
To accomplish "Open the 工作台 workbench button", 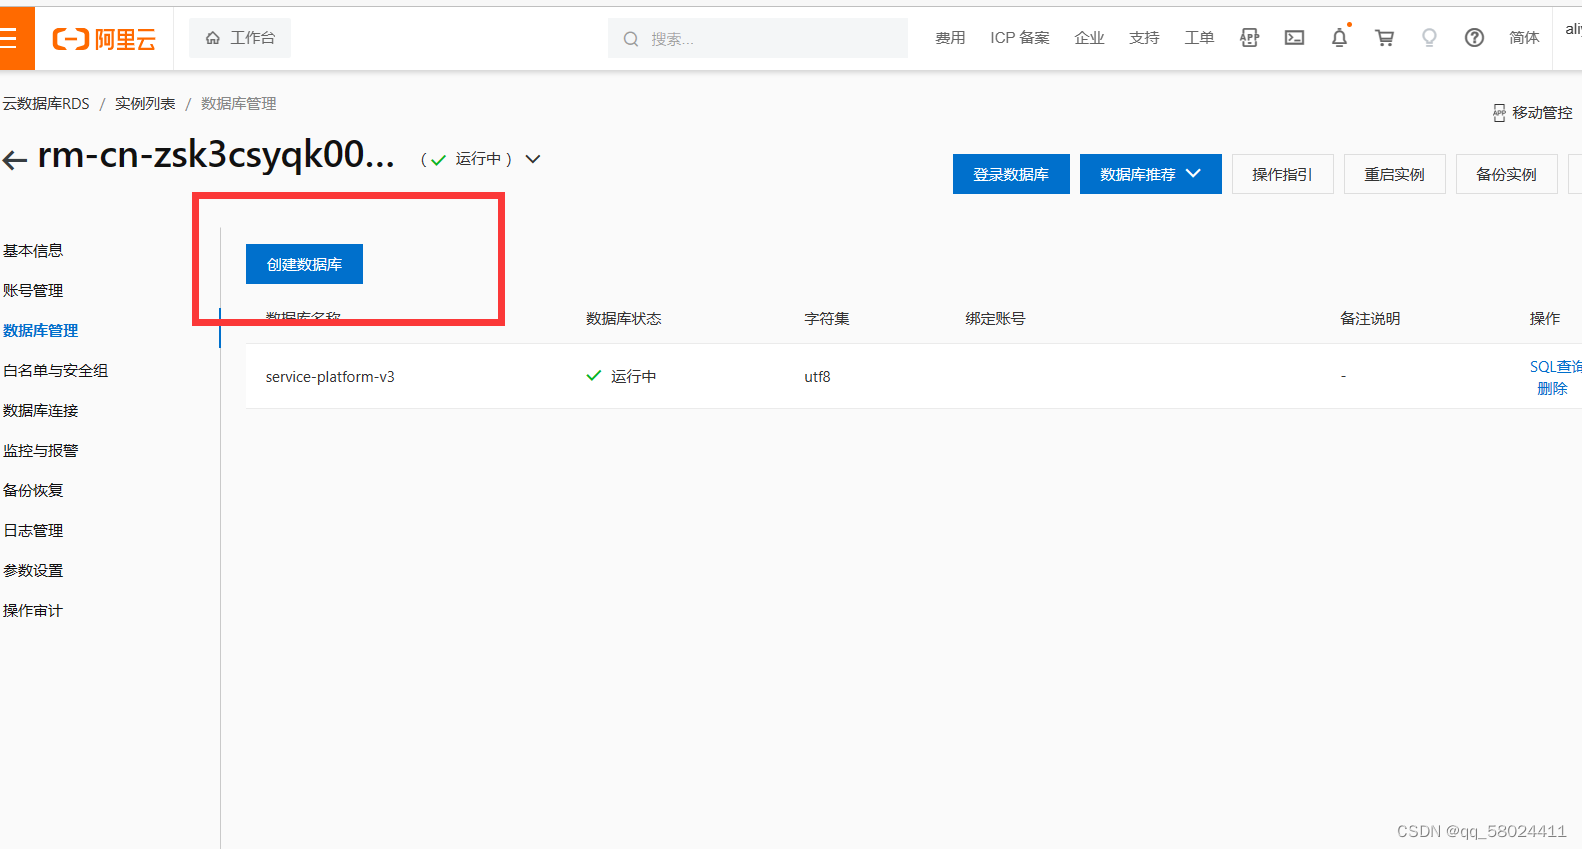I will (240, 38).
